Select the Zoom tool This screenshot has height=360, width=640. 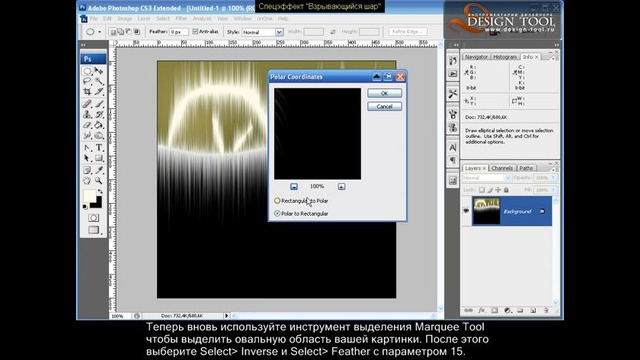(x=99, y=180)
